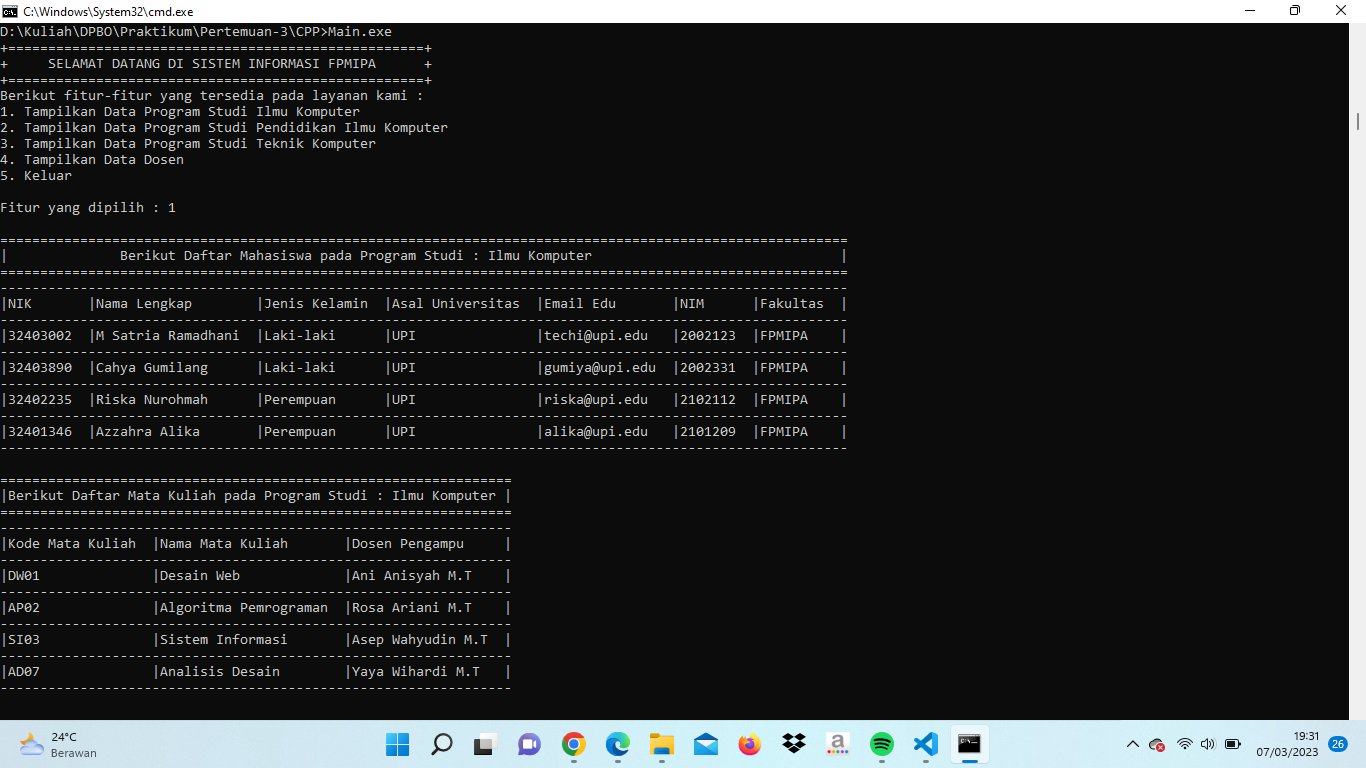Click the Windows Search icon
The height and width of the screenshot is (768, 1366).
(x=442, y=744)
